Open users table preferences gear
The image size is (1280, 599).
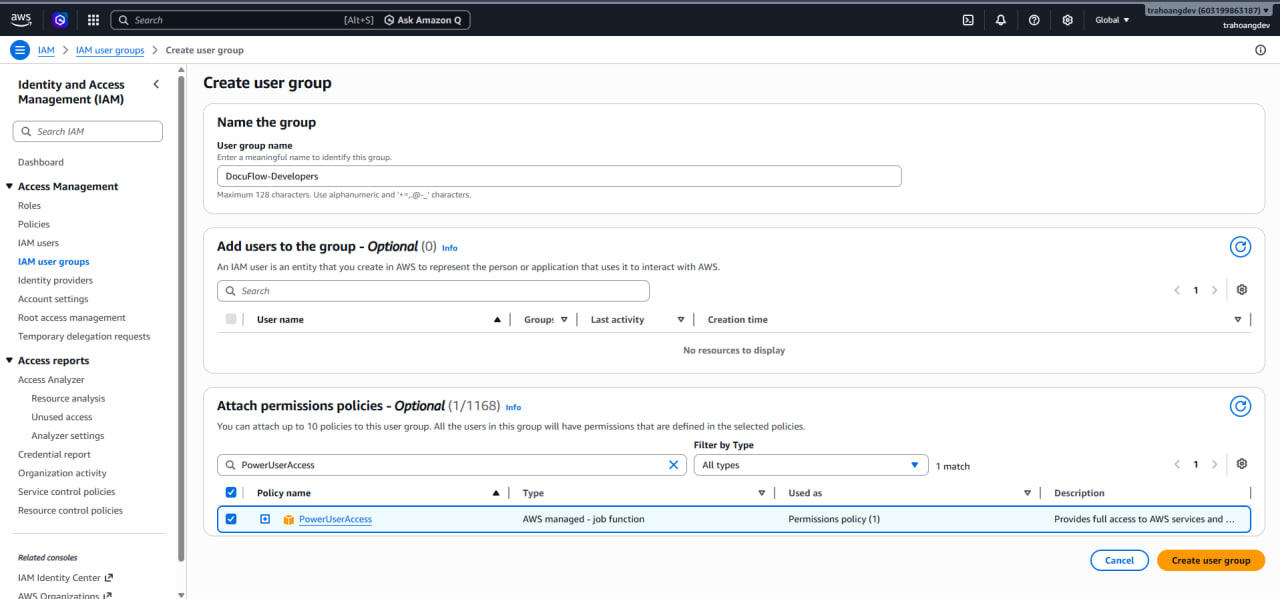1242,290
